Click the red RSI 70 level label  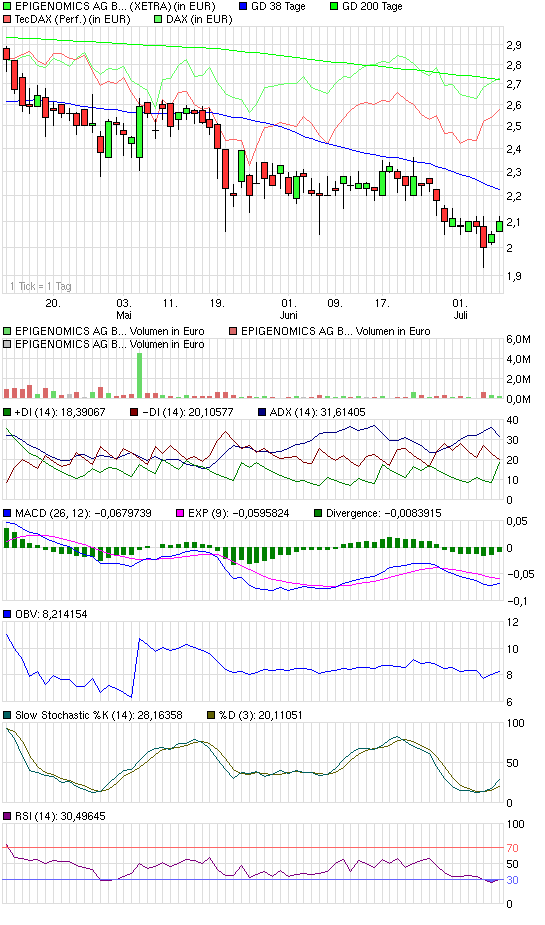pos(513,848)
